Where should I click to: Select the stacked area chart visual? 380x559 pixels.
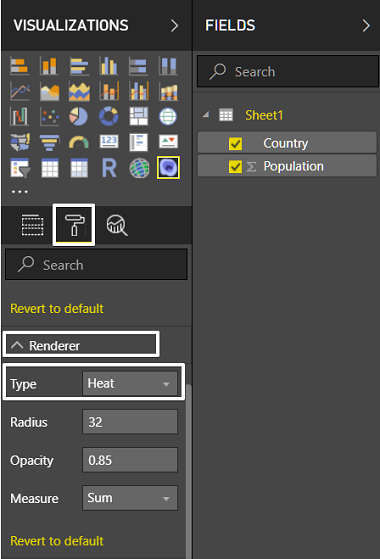tap(79, 91)
